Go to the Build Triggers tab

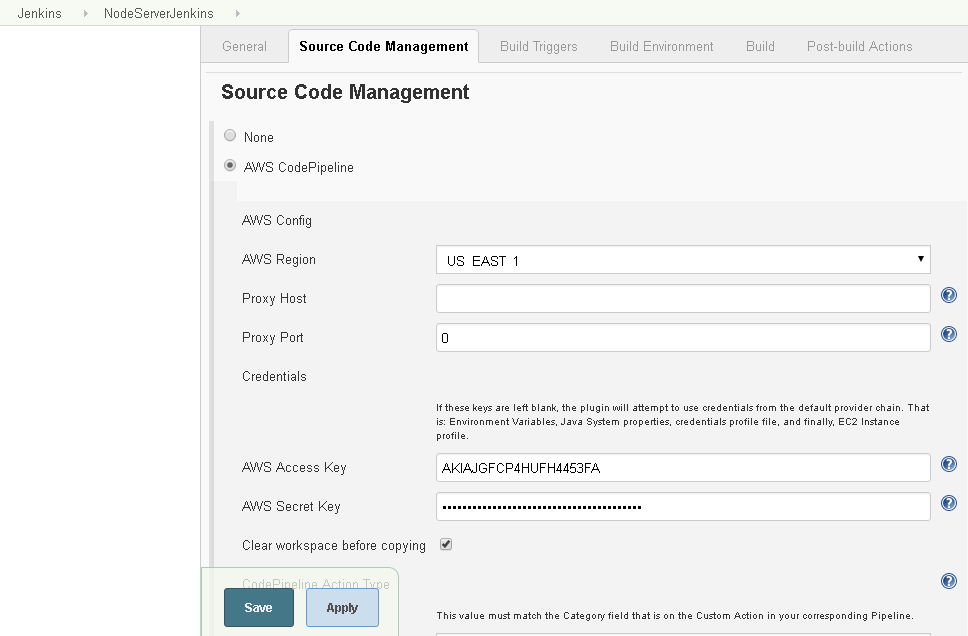pos(538,46)
